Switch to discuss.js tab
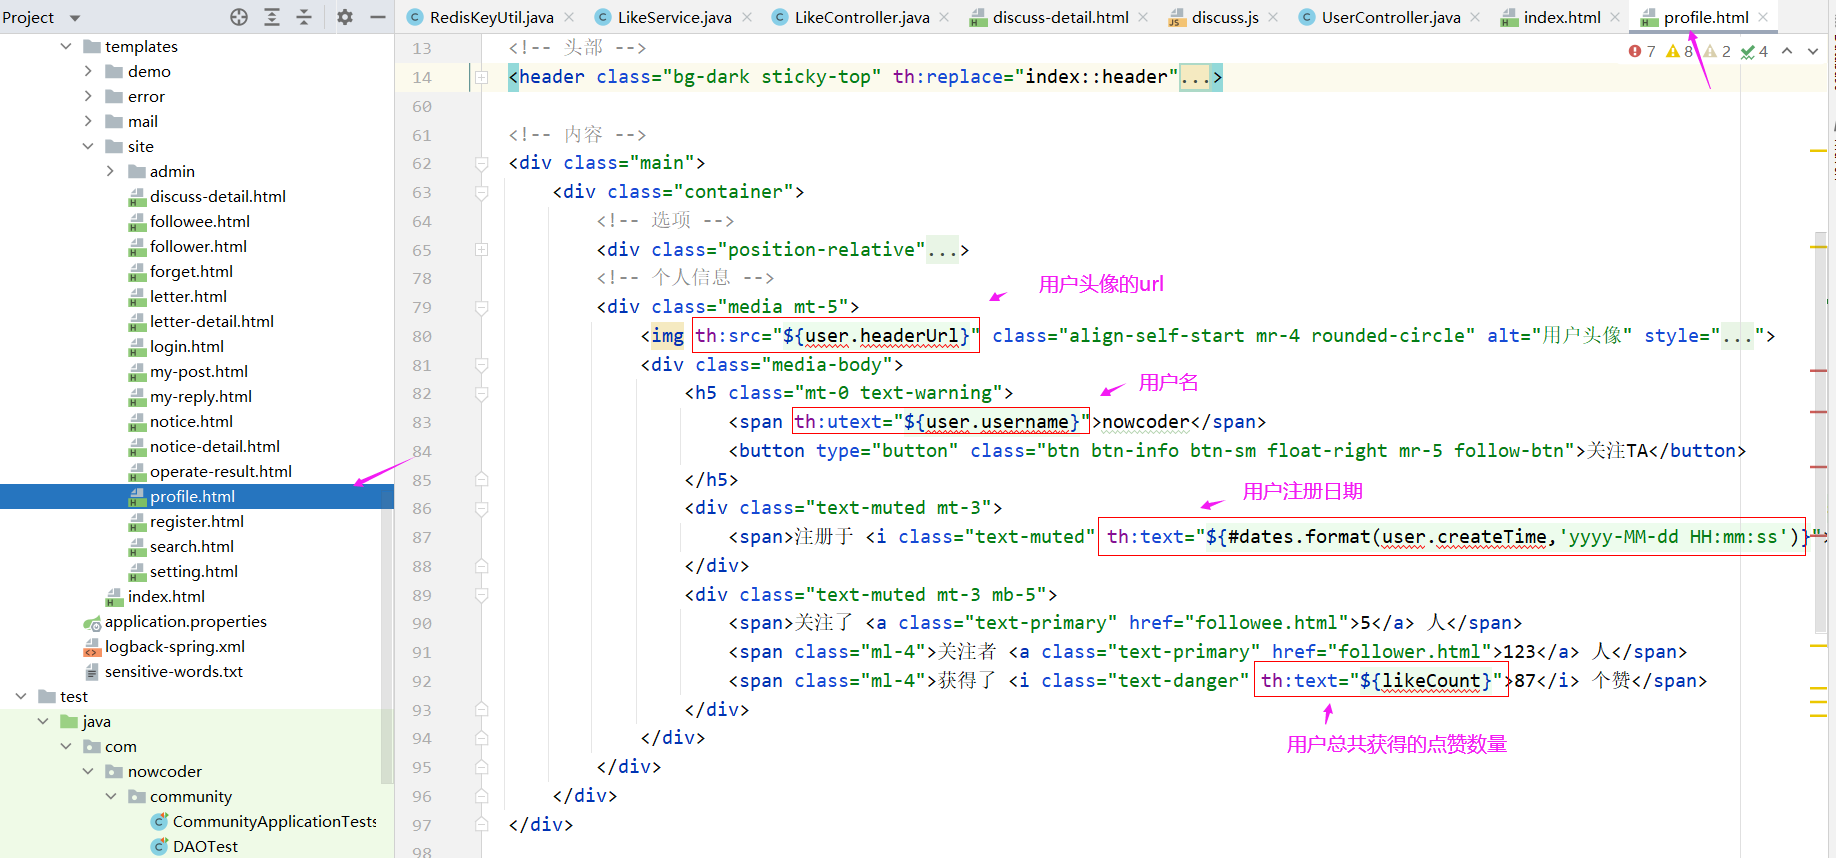The image size is (1836, 858). 1225,17
